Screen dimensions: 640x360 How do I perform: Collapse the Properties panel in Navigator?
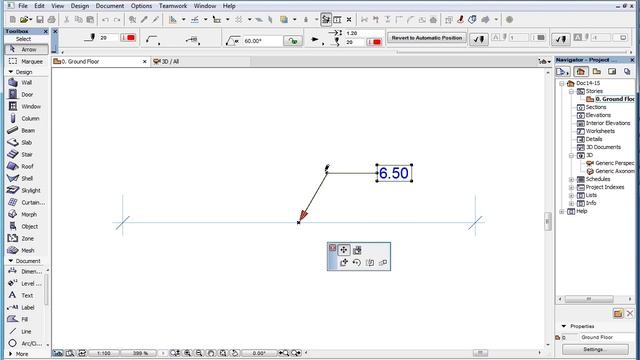pyautogui.click(x=564, y=326)
